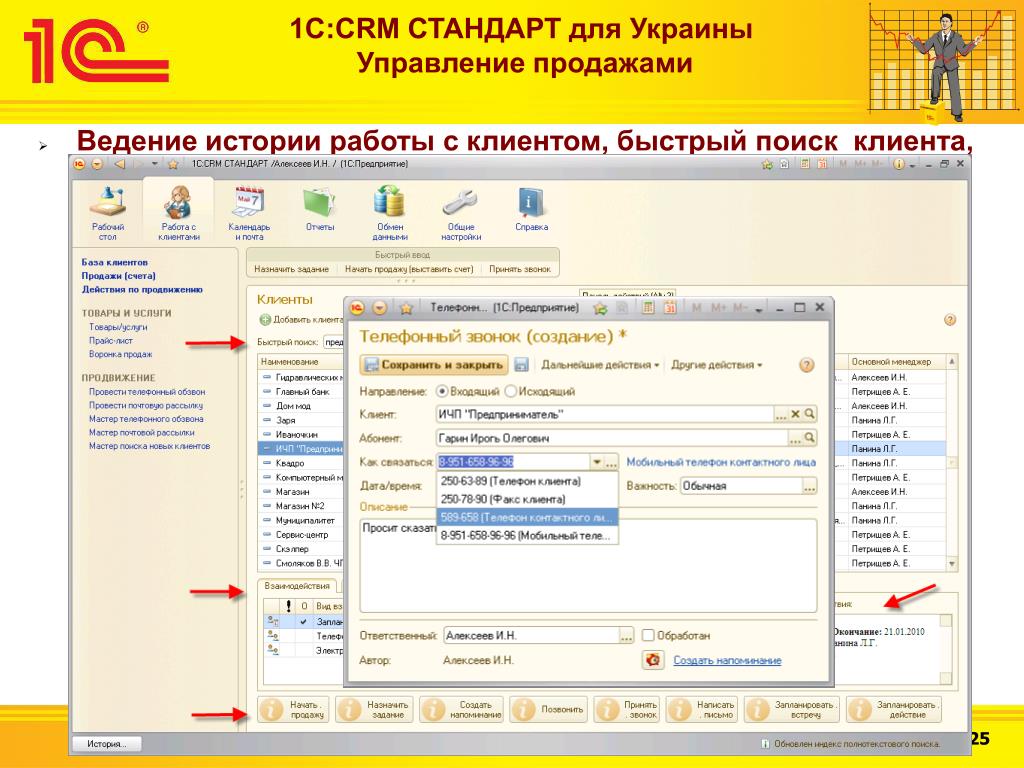Screen dimensions: 1024x768
Task: Click the История button in status bar
Action: (x=106, y=744)
